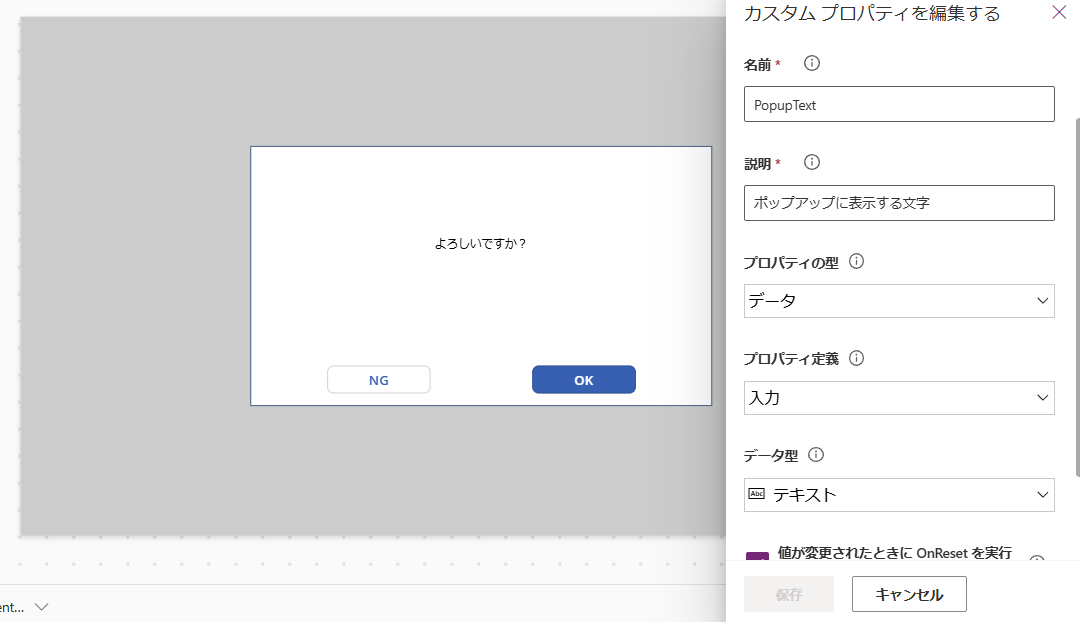1080x622 pixels.
Task: Toggle 値が変更されたときに OnReset を実行
Action: click(757, 556)
